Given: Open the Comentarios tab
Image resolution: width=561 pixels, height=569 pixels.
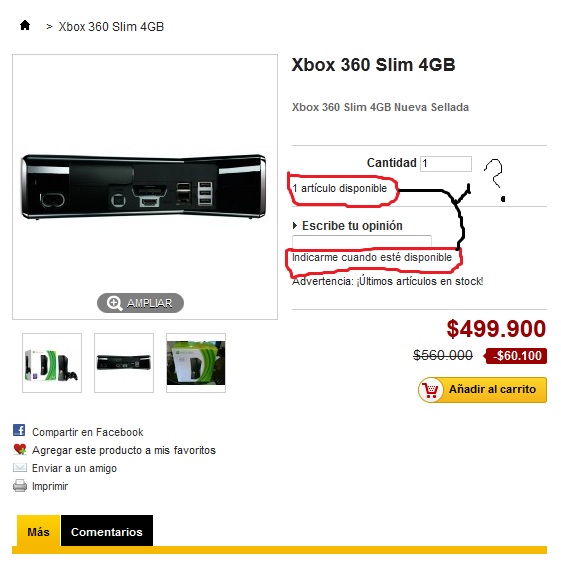Looking at the screenshot, I should [107, 531].
